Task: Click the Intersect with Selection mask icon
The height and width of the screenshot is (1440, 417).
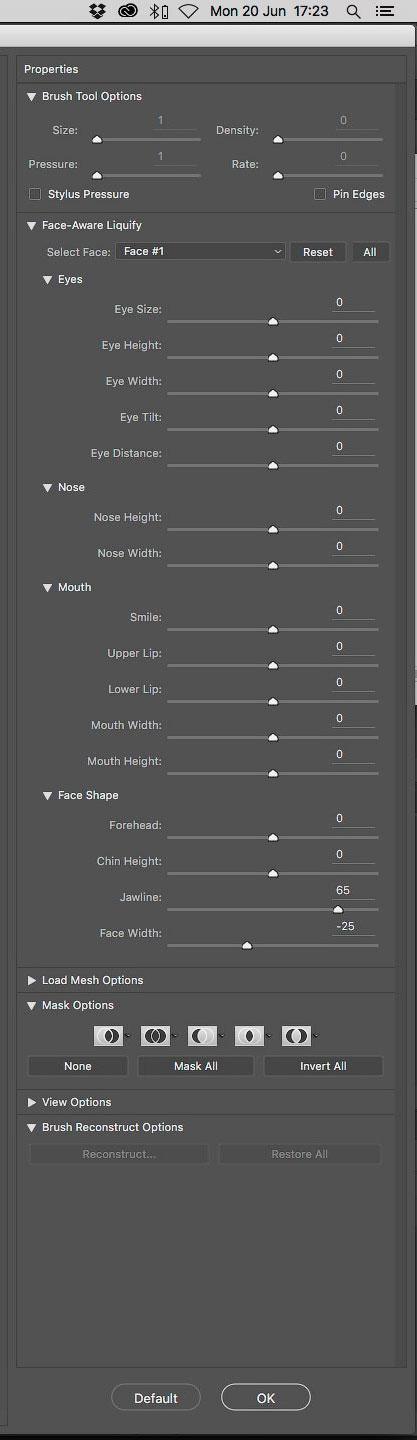Action: pyautogui.click(x=249, y=1036)
